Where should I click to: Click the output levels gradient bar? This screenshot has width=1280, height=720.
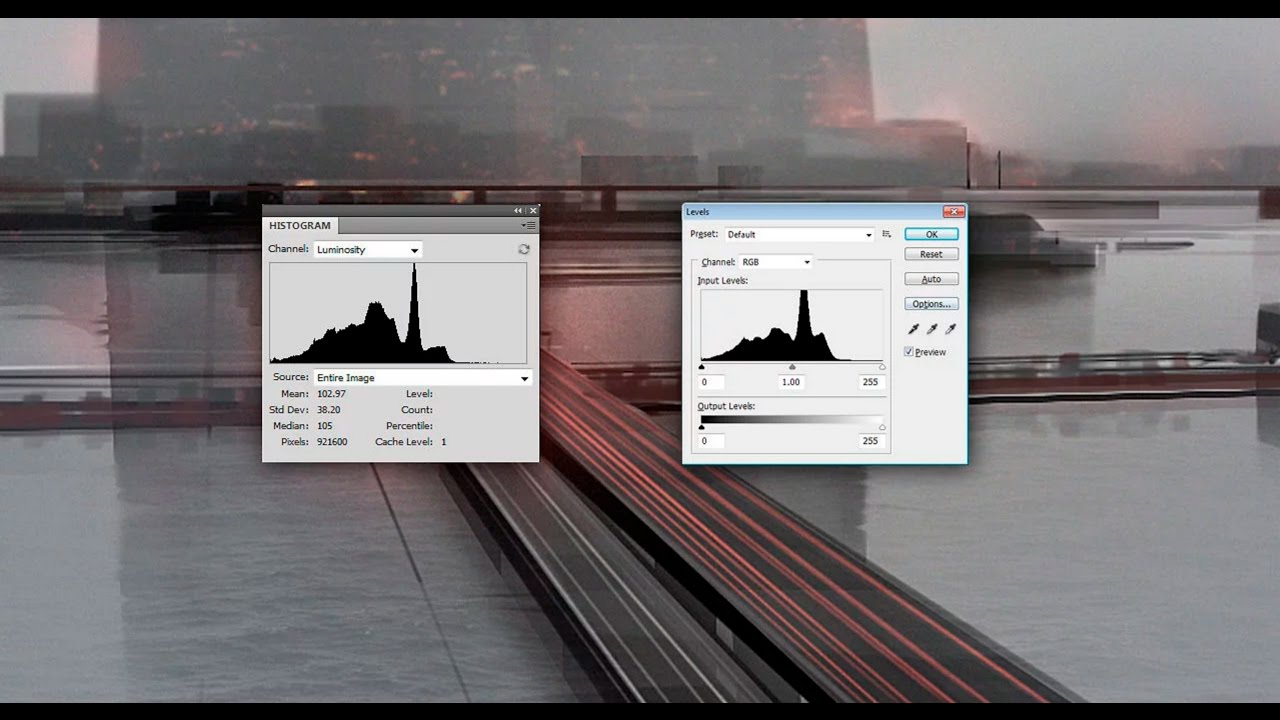[792, 418]
